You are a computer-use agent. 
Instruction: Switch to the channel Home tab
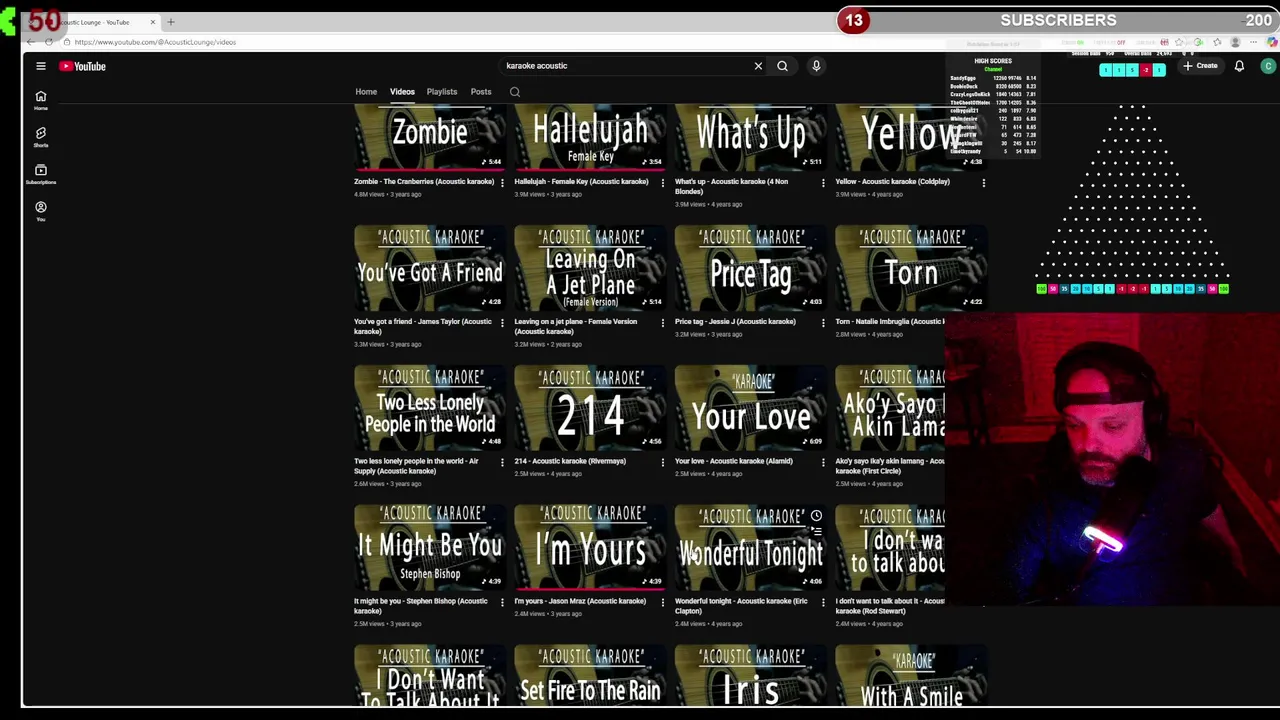366,92
